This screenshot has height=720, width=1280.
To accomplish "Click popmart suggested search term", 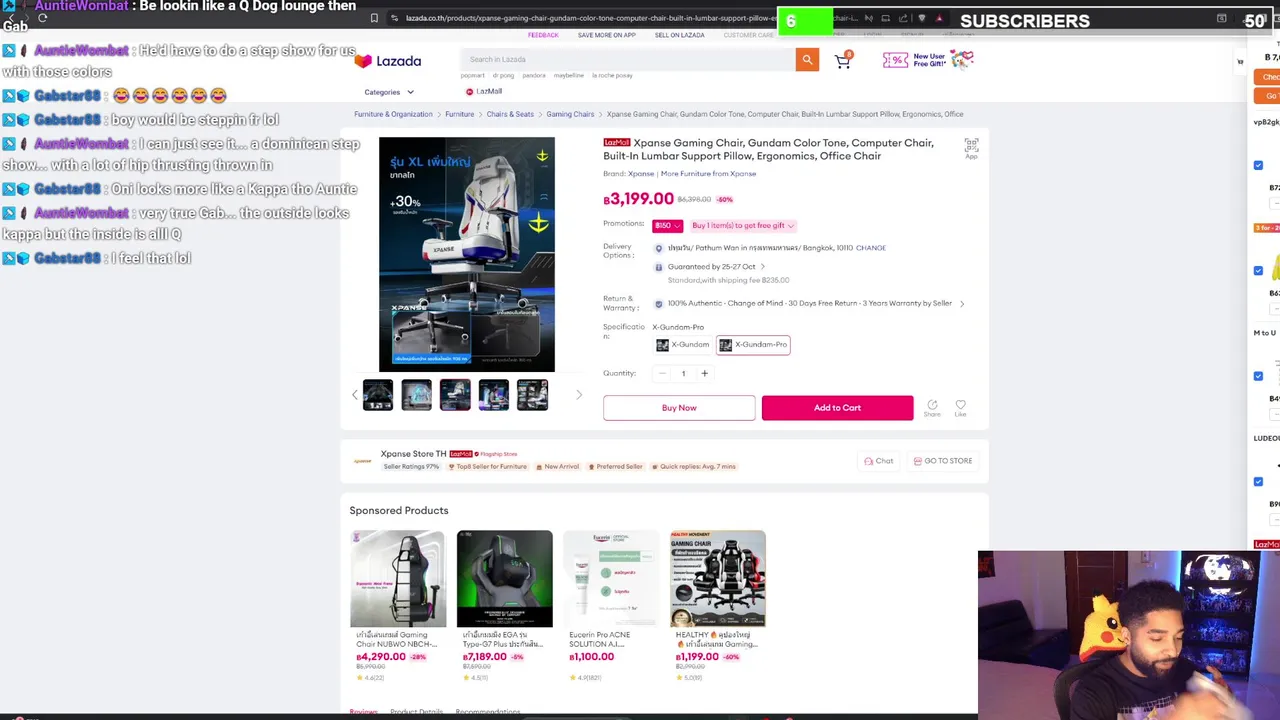I will click(x=472, y=76).
